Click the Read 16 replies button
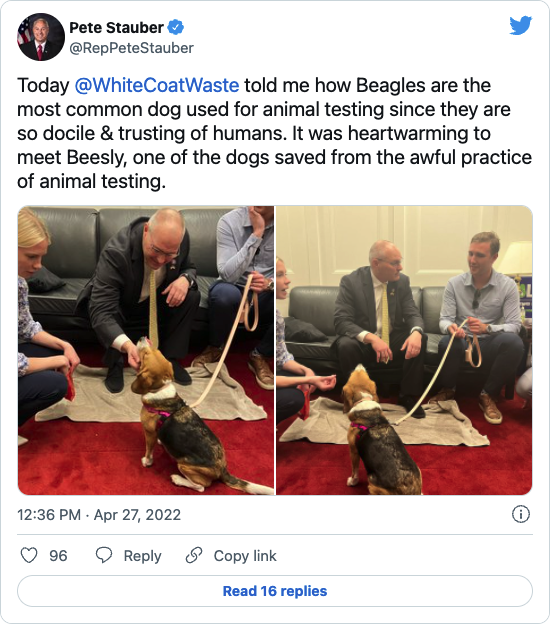Screen dimensions: 550x624 (x=275, y=591)
